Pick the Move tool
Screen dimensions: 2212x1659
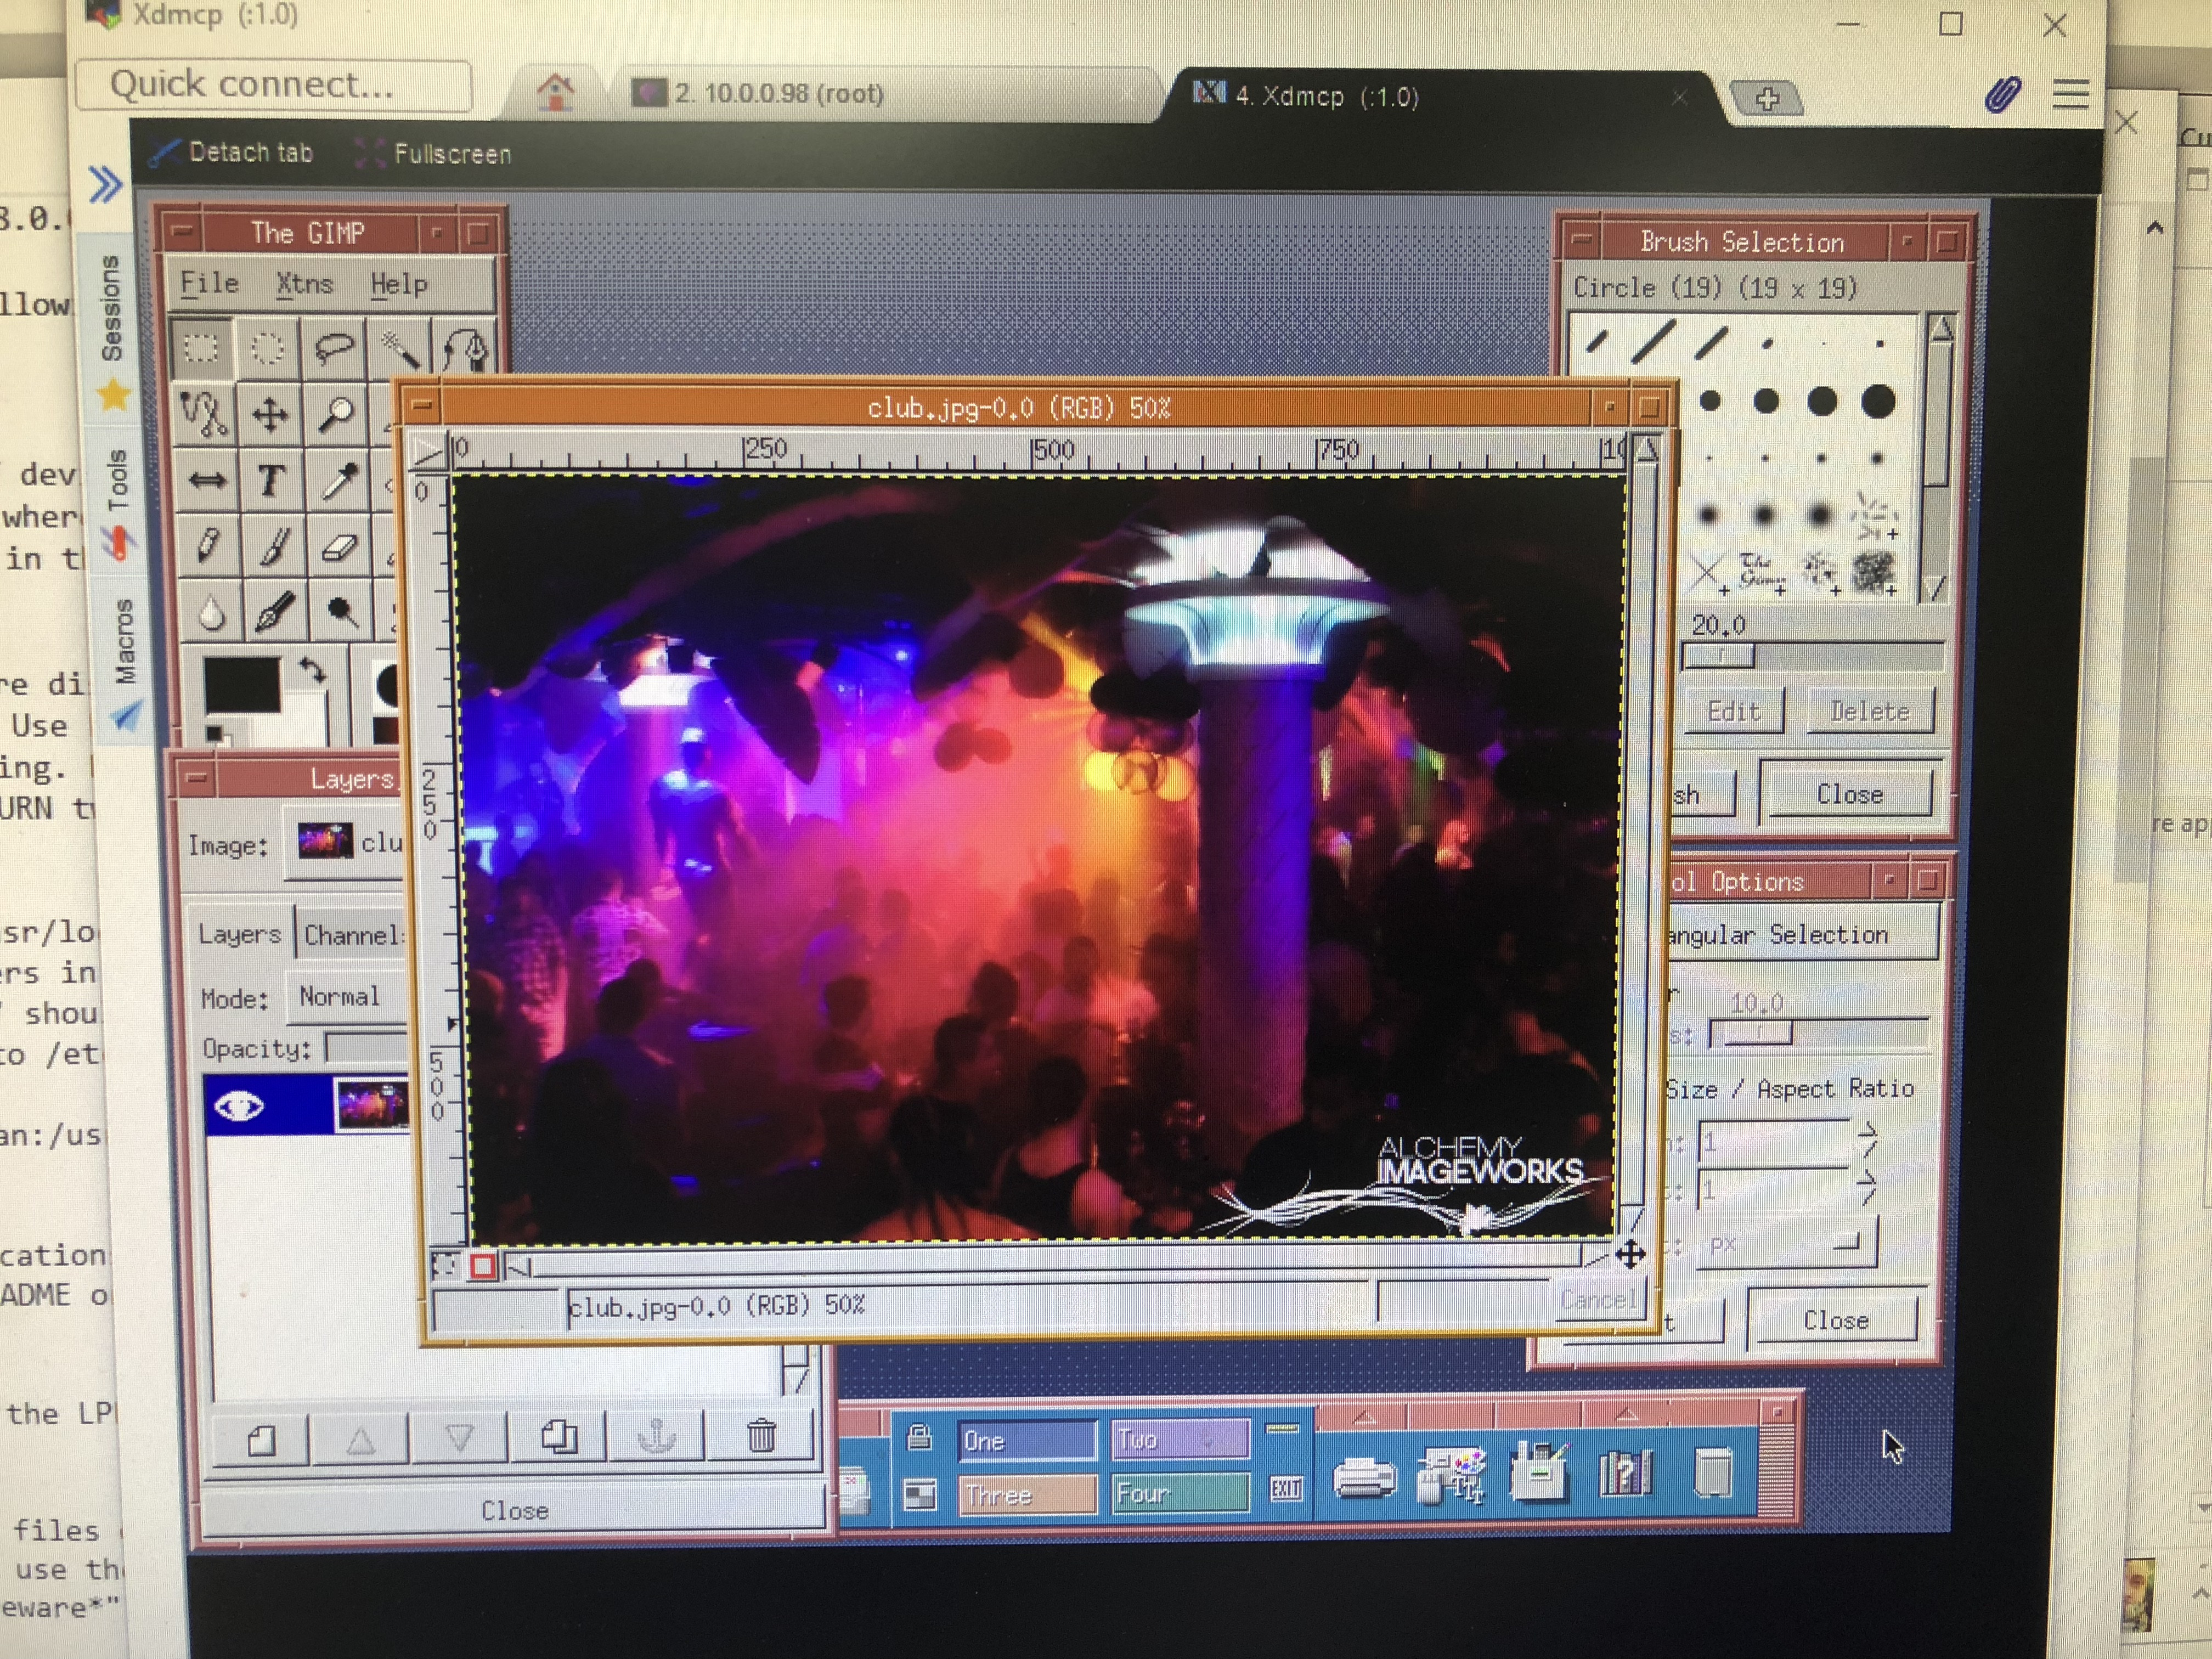(x=269, y=414)
